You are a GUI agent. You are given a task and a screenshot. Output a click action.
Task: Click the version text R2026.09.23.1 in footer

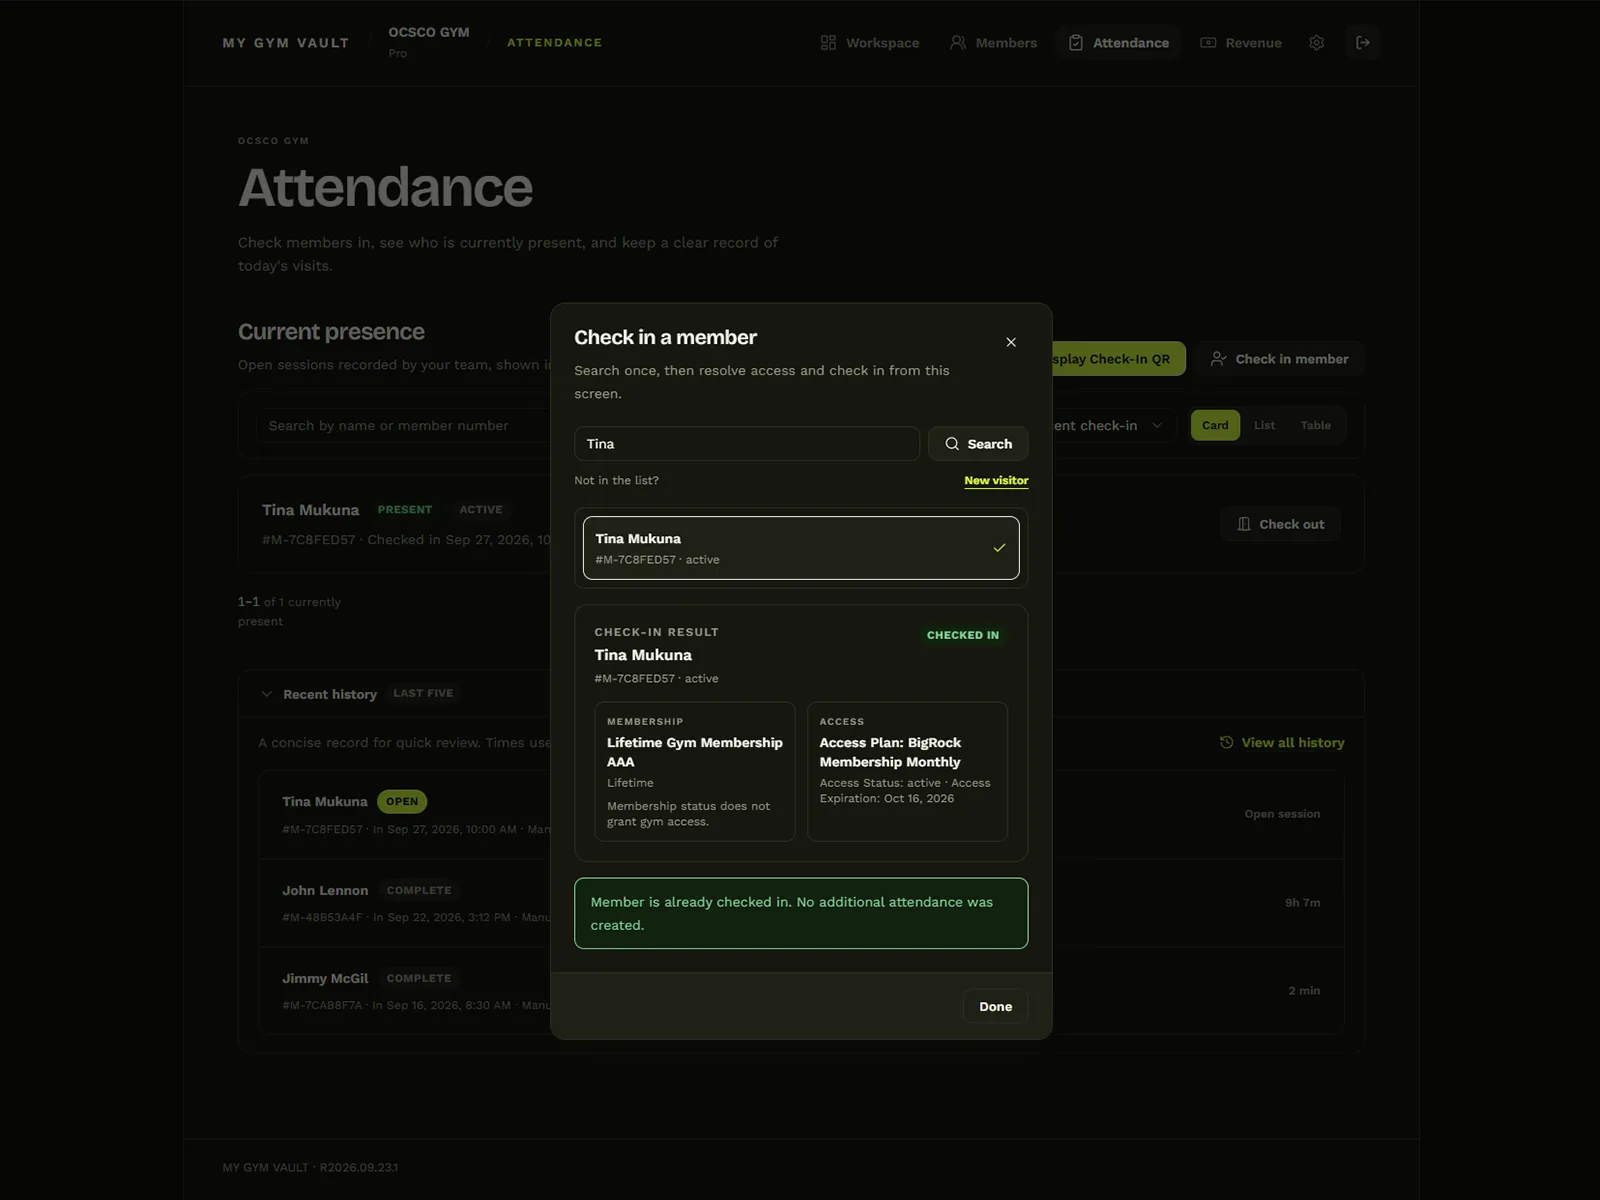pos(359,1167)
